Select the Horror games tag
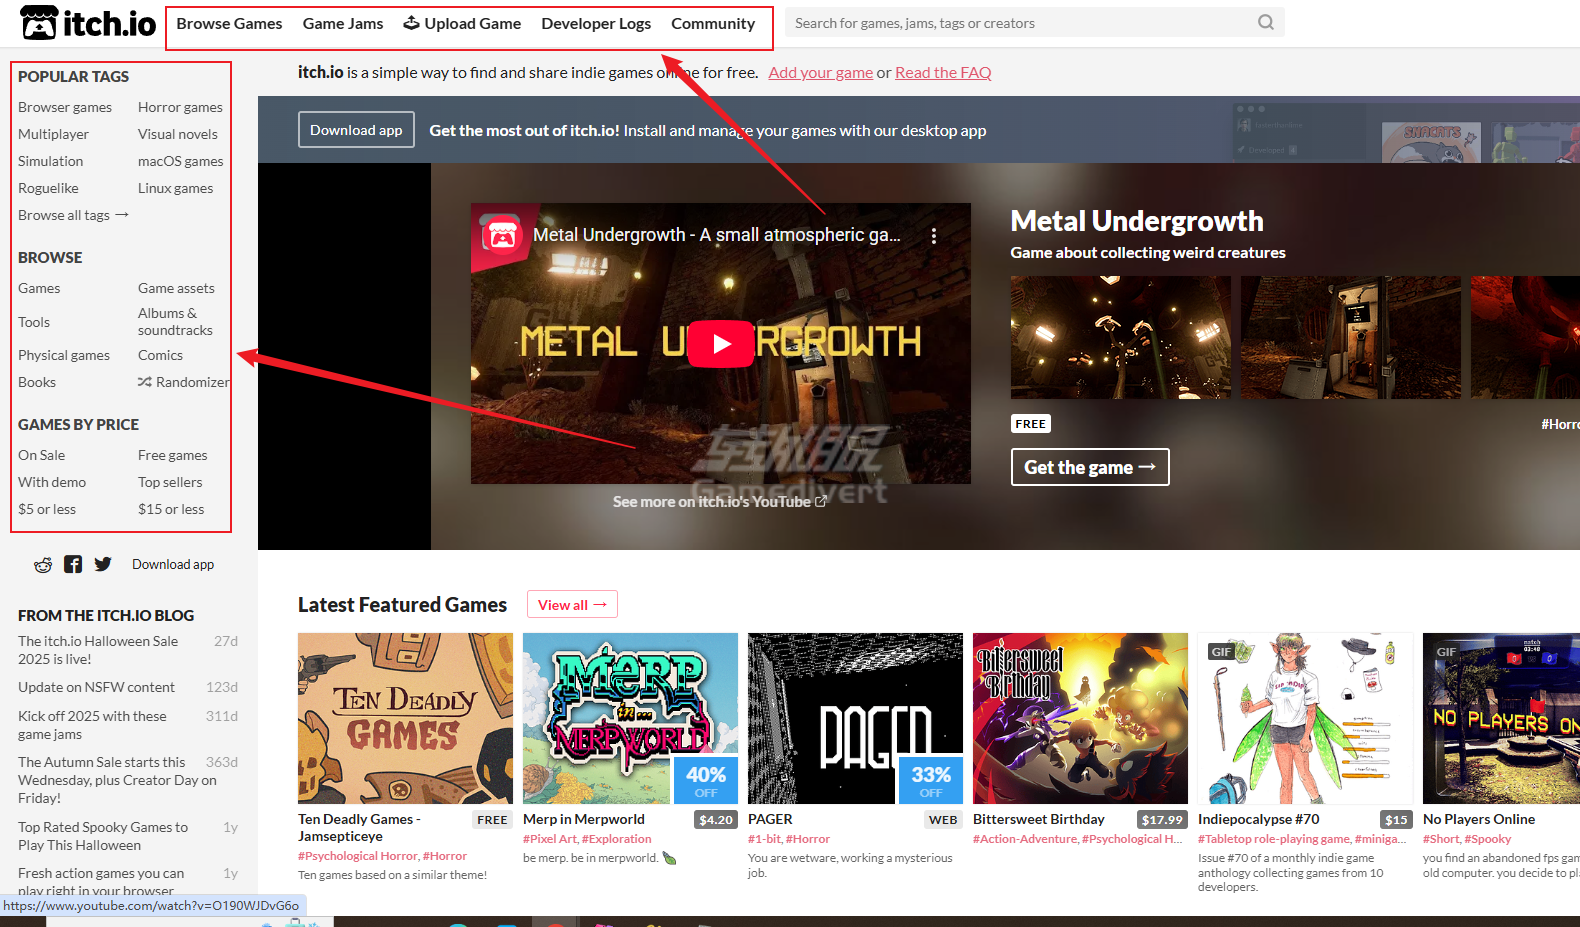This screenshot has height=927, width=1580. (180, 107)
